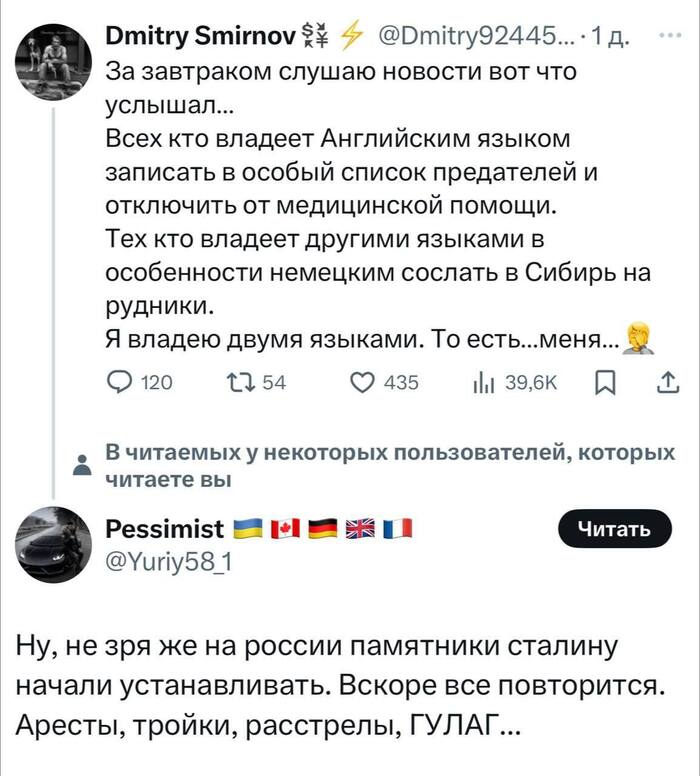Open Pessimist's profile avatar
Image resolution: width=700 pixels, height=776 pixels.
pos(50,539)
